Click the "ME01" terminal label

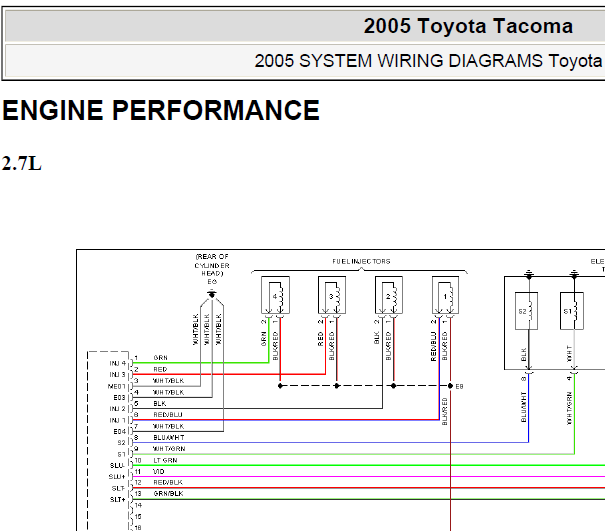coord(117,386)
